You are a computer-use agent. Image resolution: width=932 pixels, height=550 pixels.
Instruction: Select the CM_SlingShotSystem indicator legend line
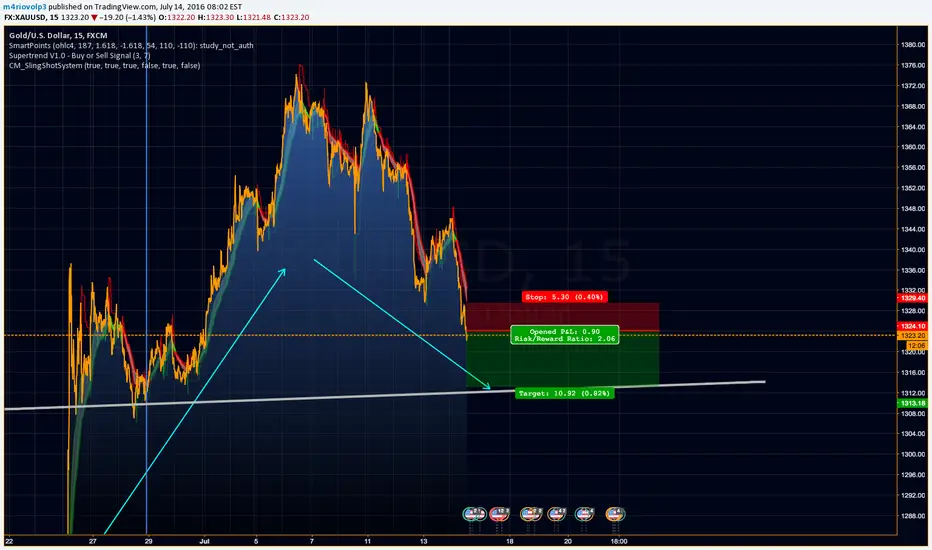105,65
